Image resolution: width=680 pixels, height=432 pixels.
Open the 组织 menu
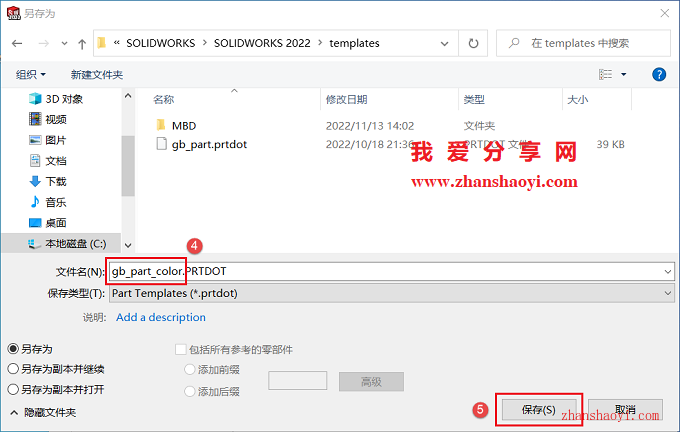tap(31, 75)
